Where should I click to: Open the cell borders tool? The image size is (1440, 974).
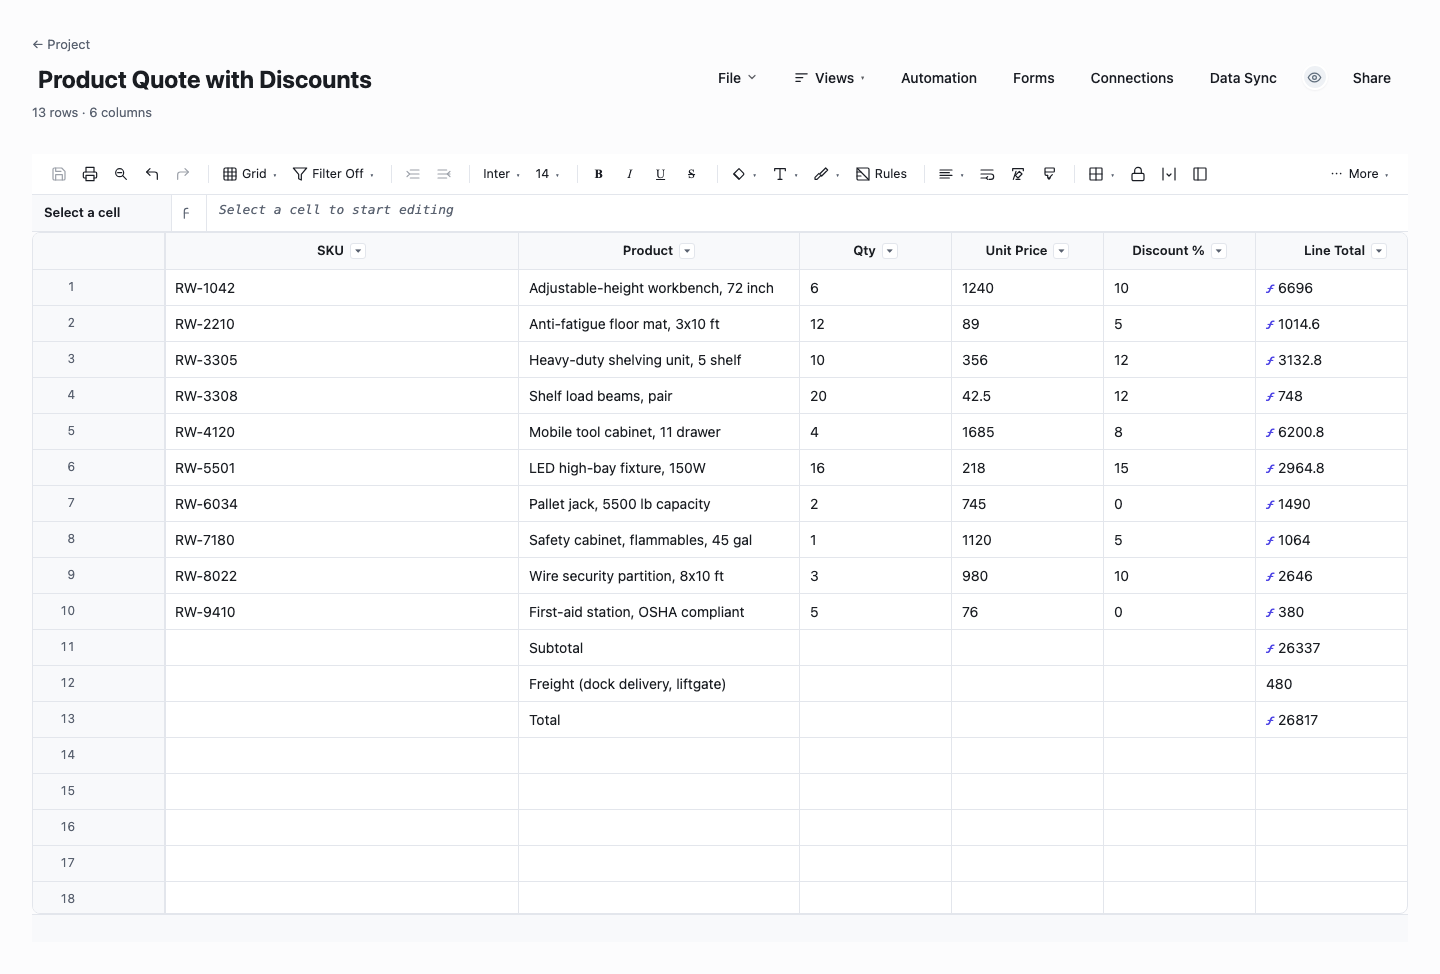(1101, 174)
